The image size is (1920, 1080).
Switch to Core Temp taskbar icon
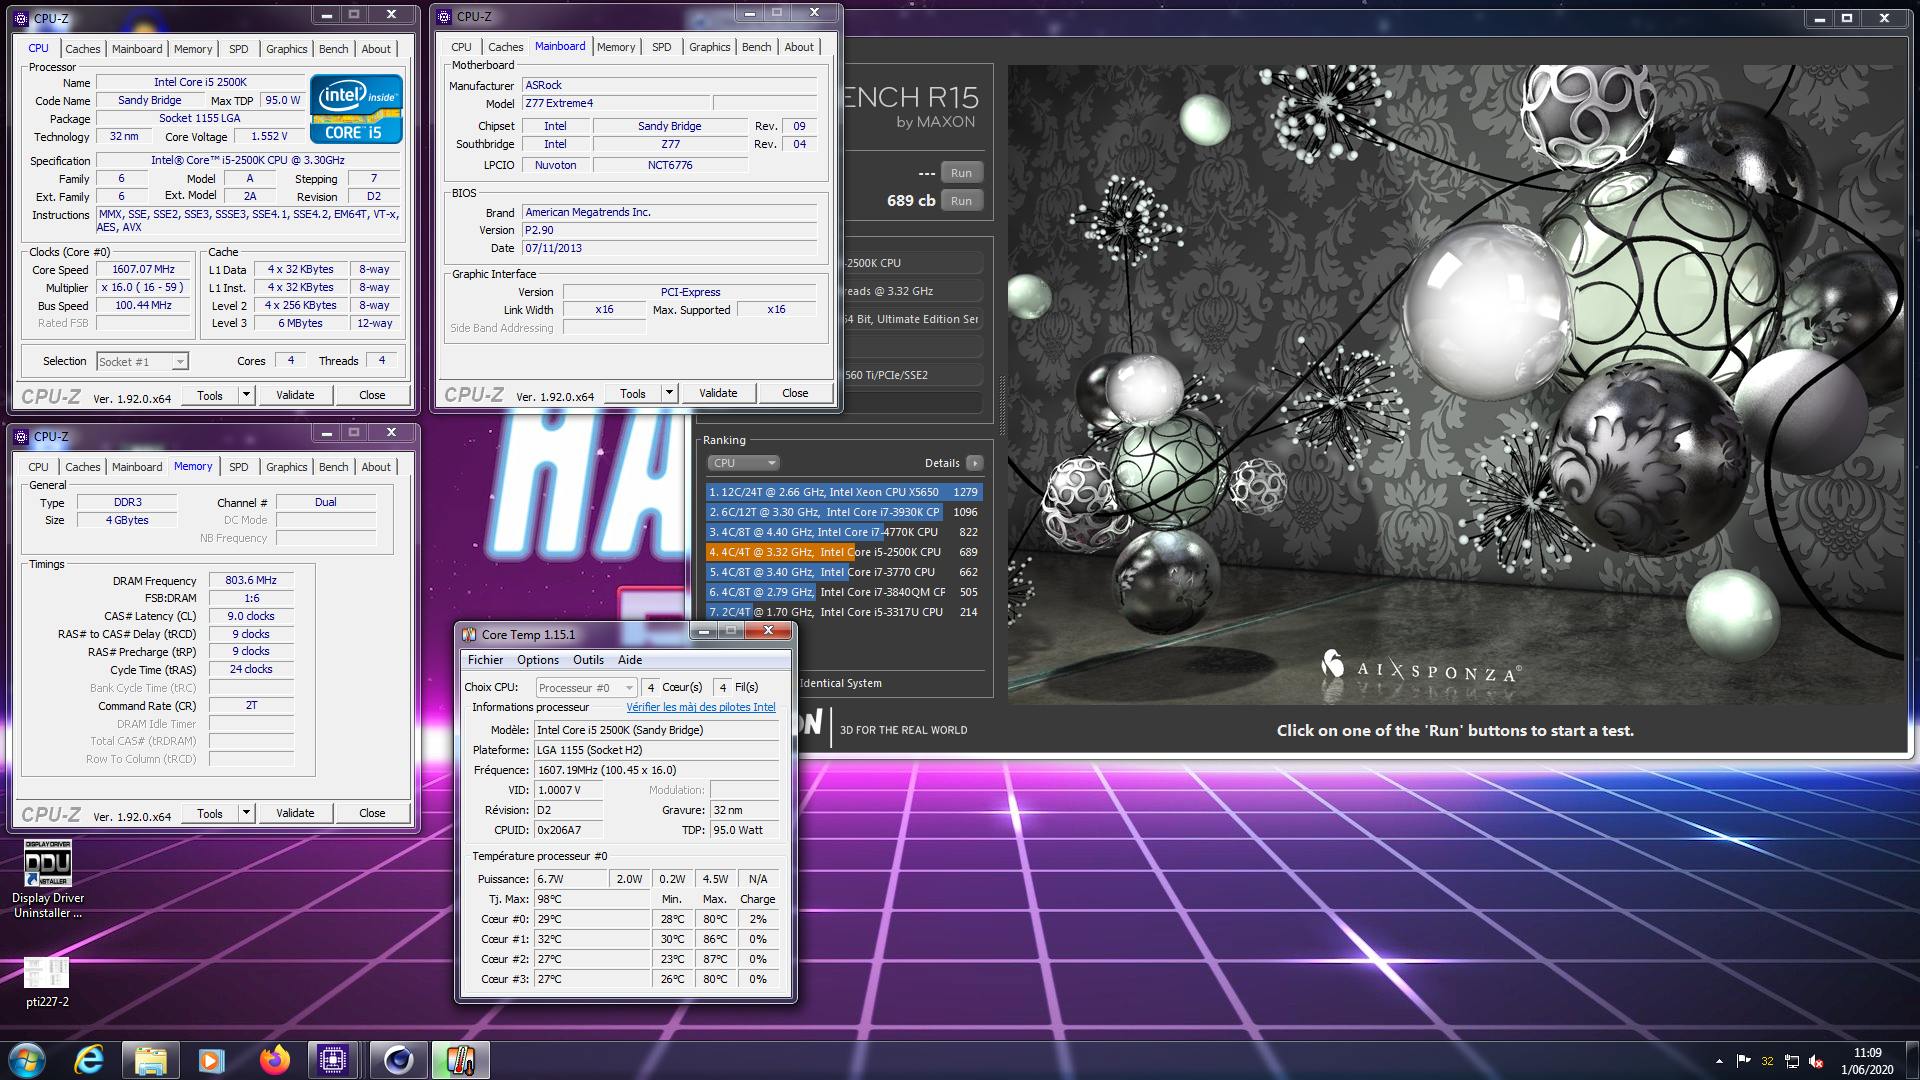[x=460, y=1059]
